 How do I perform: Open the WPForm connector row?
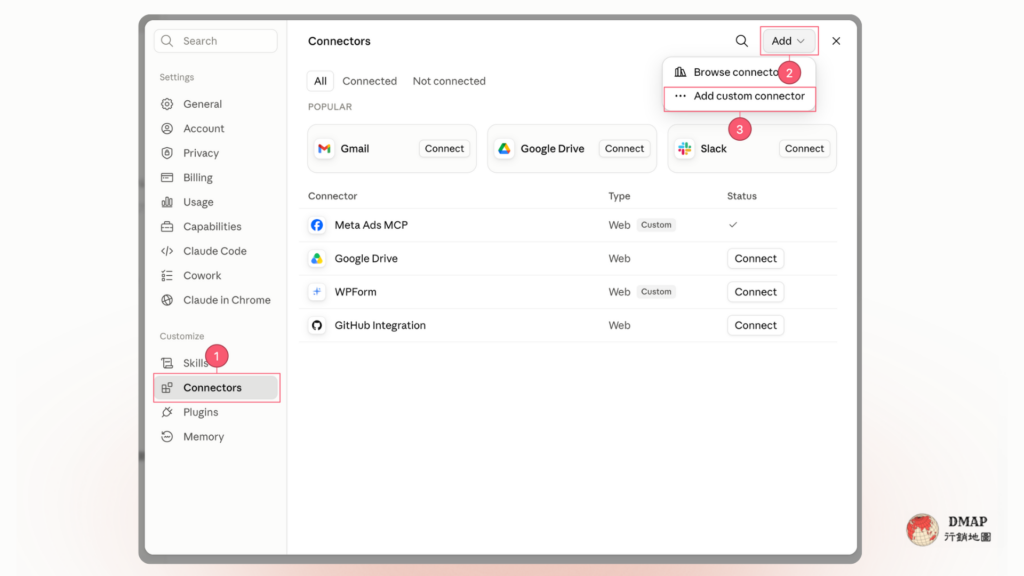(568, 292)
